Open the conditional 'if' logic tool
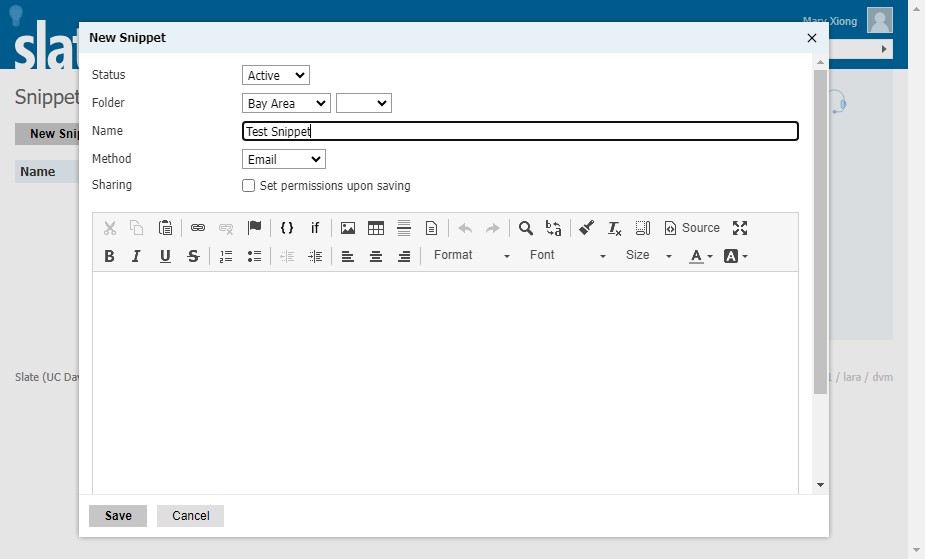Image resolution: width=925 pixels, height=559 pixels. coord(314,228)
